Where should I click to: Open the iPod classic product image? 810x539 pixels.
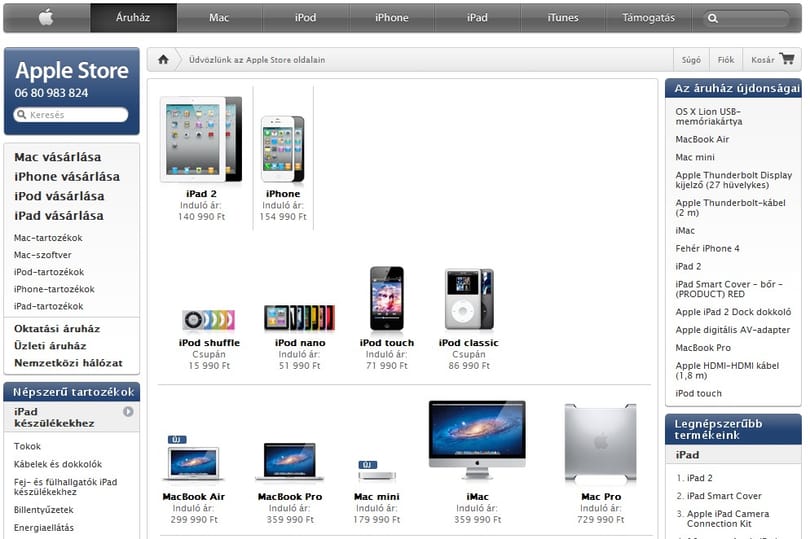click(x=469, y=299)
